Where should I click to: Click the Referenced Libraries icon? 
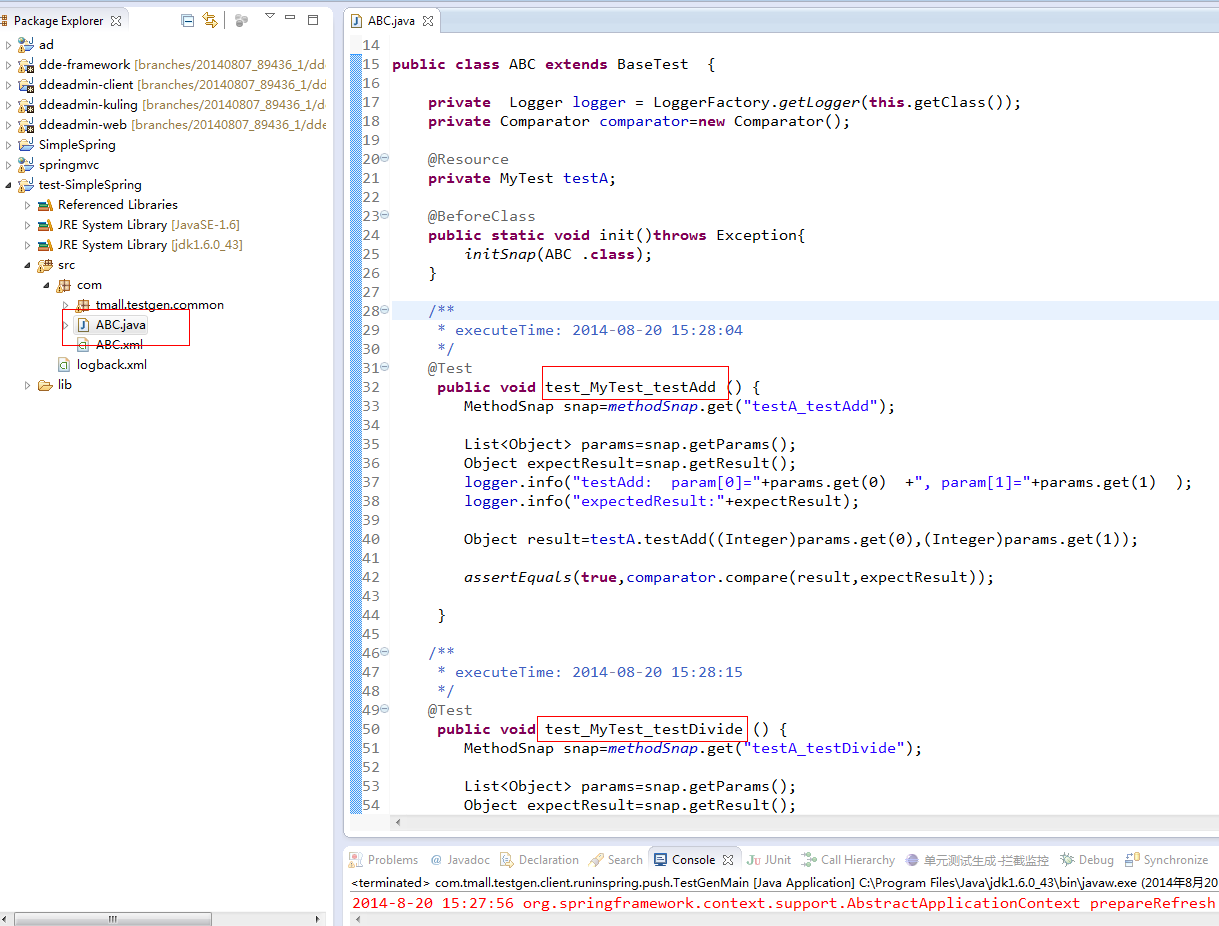45,205
